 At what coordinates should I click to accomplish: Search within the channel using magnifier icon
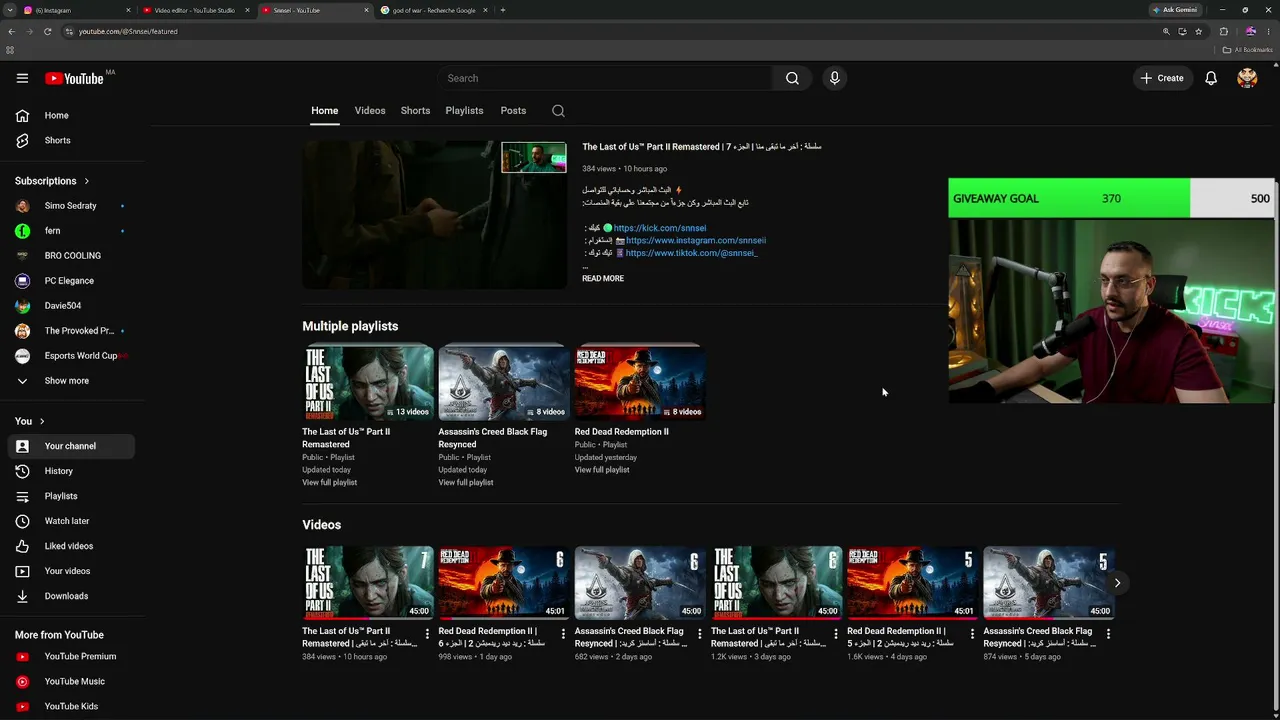(x=558, y=111)
